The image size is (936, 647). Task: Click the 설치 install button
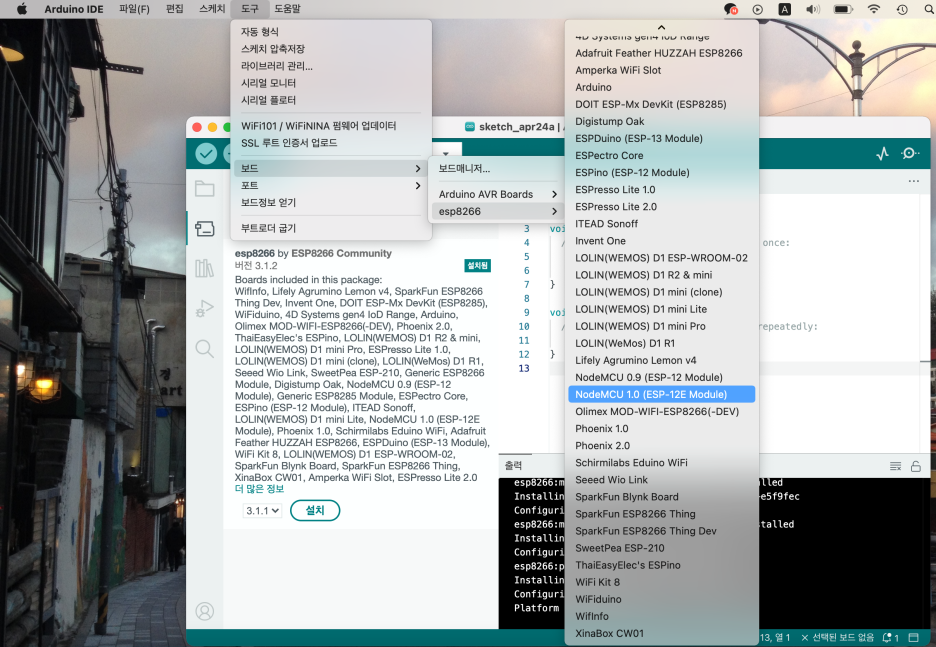pyautogui.click(x=315, y=511)
